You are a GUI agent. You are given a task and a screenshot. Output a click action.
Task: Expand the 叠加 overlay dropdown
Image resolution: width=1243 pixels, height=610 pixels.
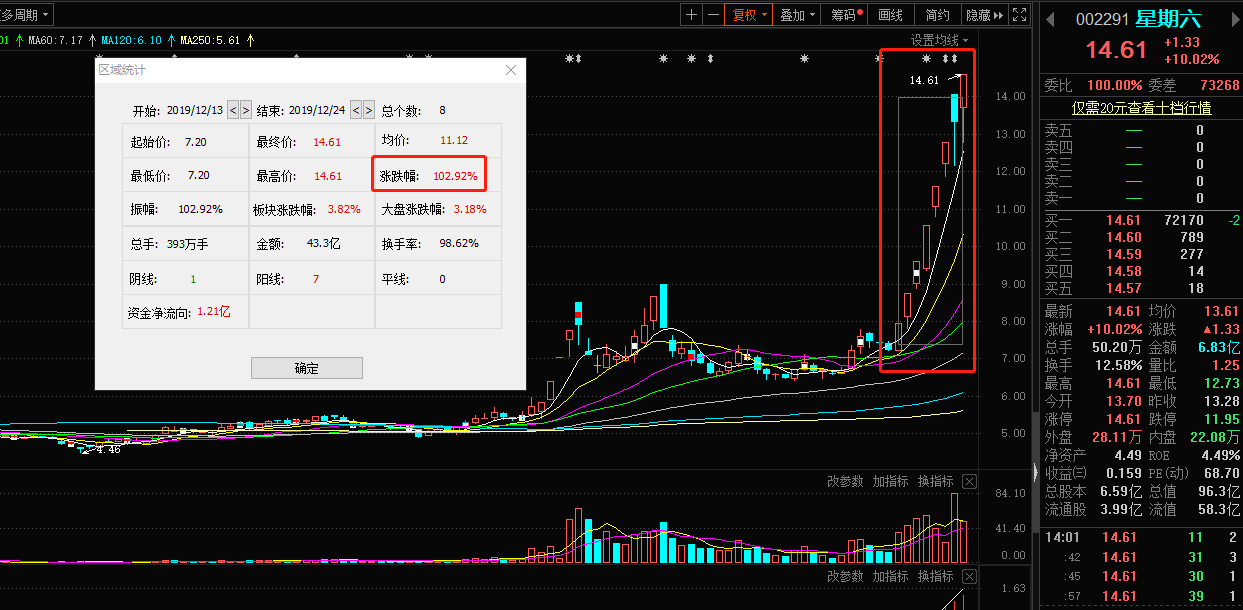798,15
